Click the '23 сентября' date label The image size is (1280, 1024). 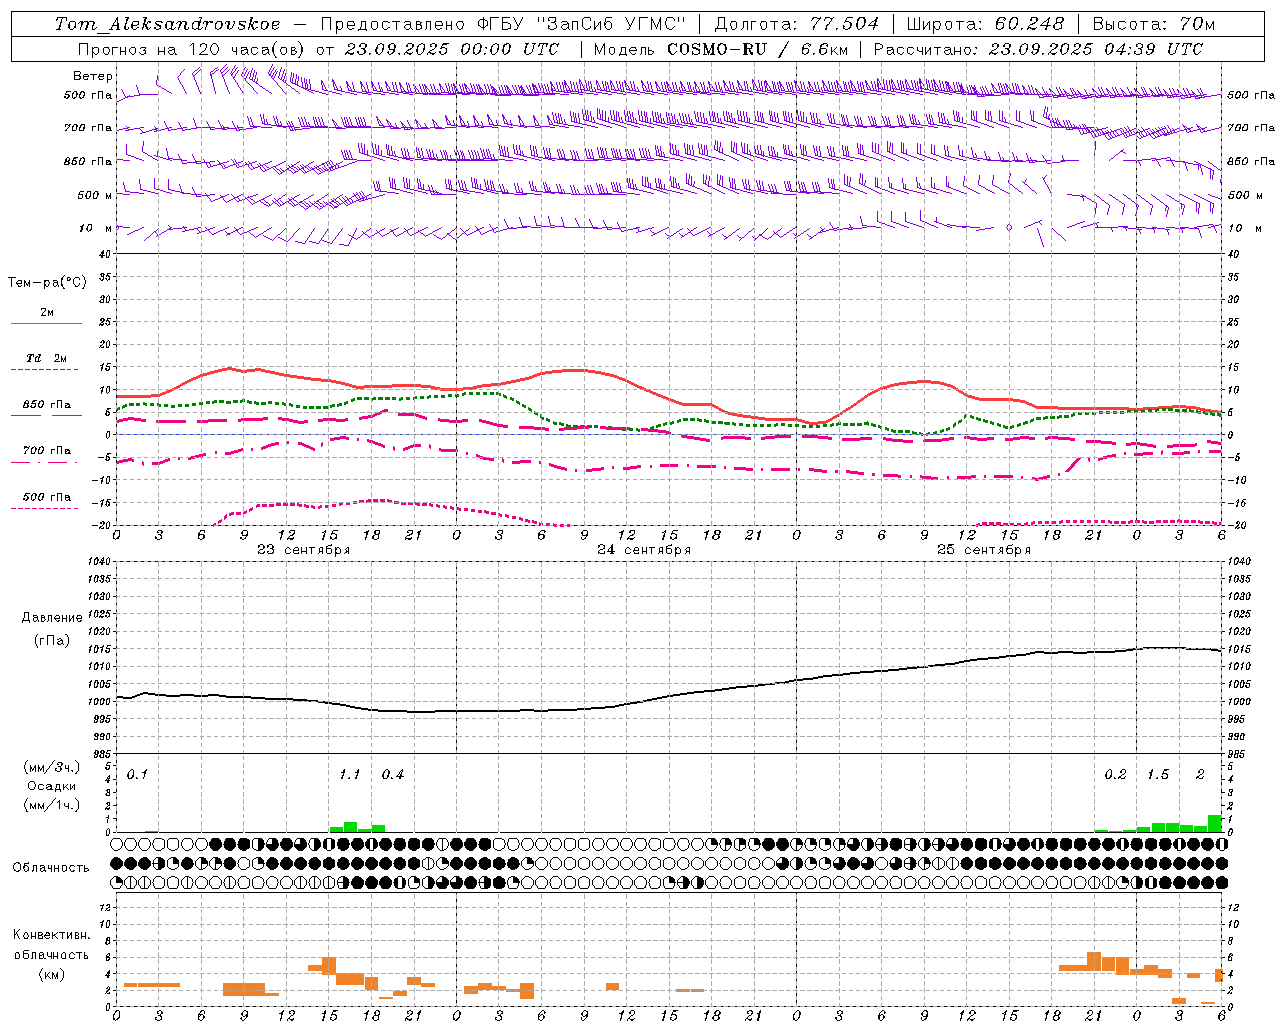(x=304, y=550)
